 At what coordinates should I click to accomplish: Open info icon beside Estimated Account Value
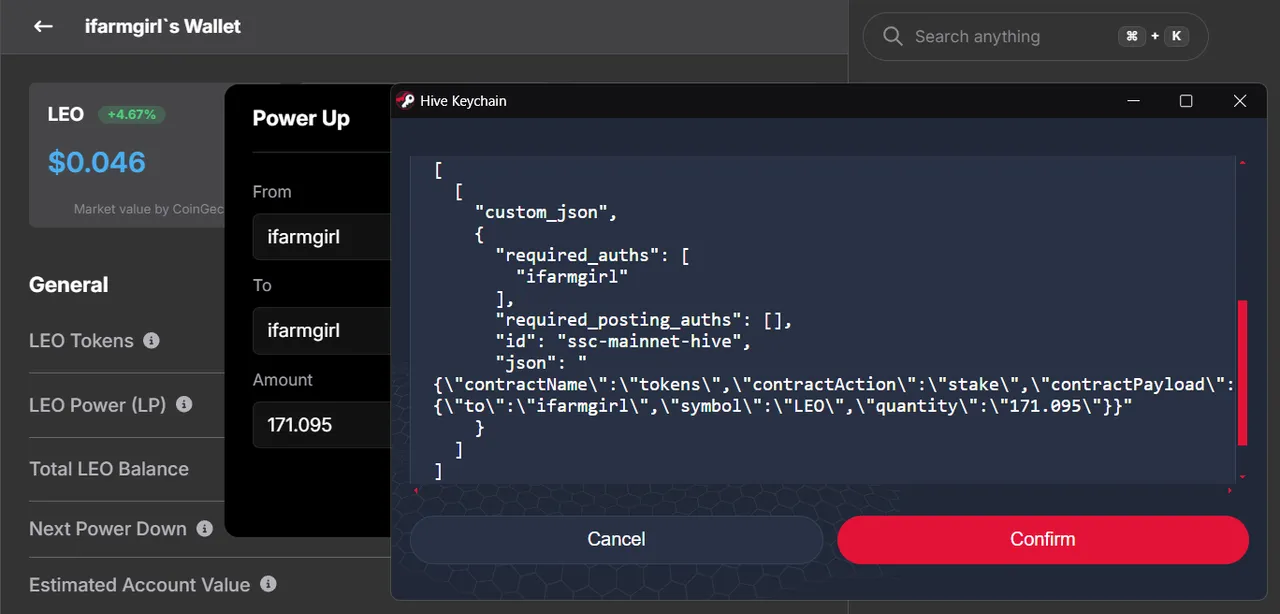(268, 584)
